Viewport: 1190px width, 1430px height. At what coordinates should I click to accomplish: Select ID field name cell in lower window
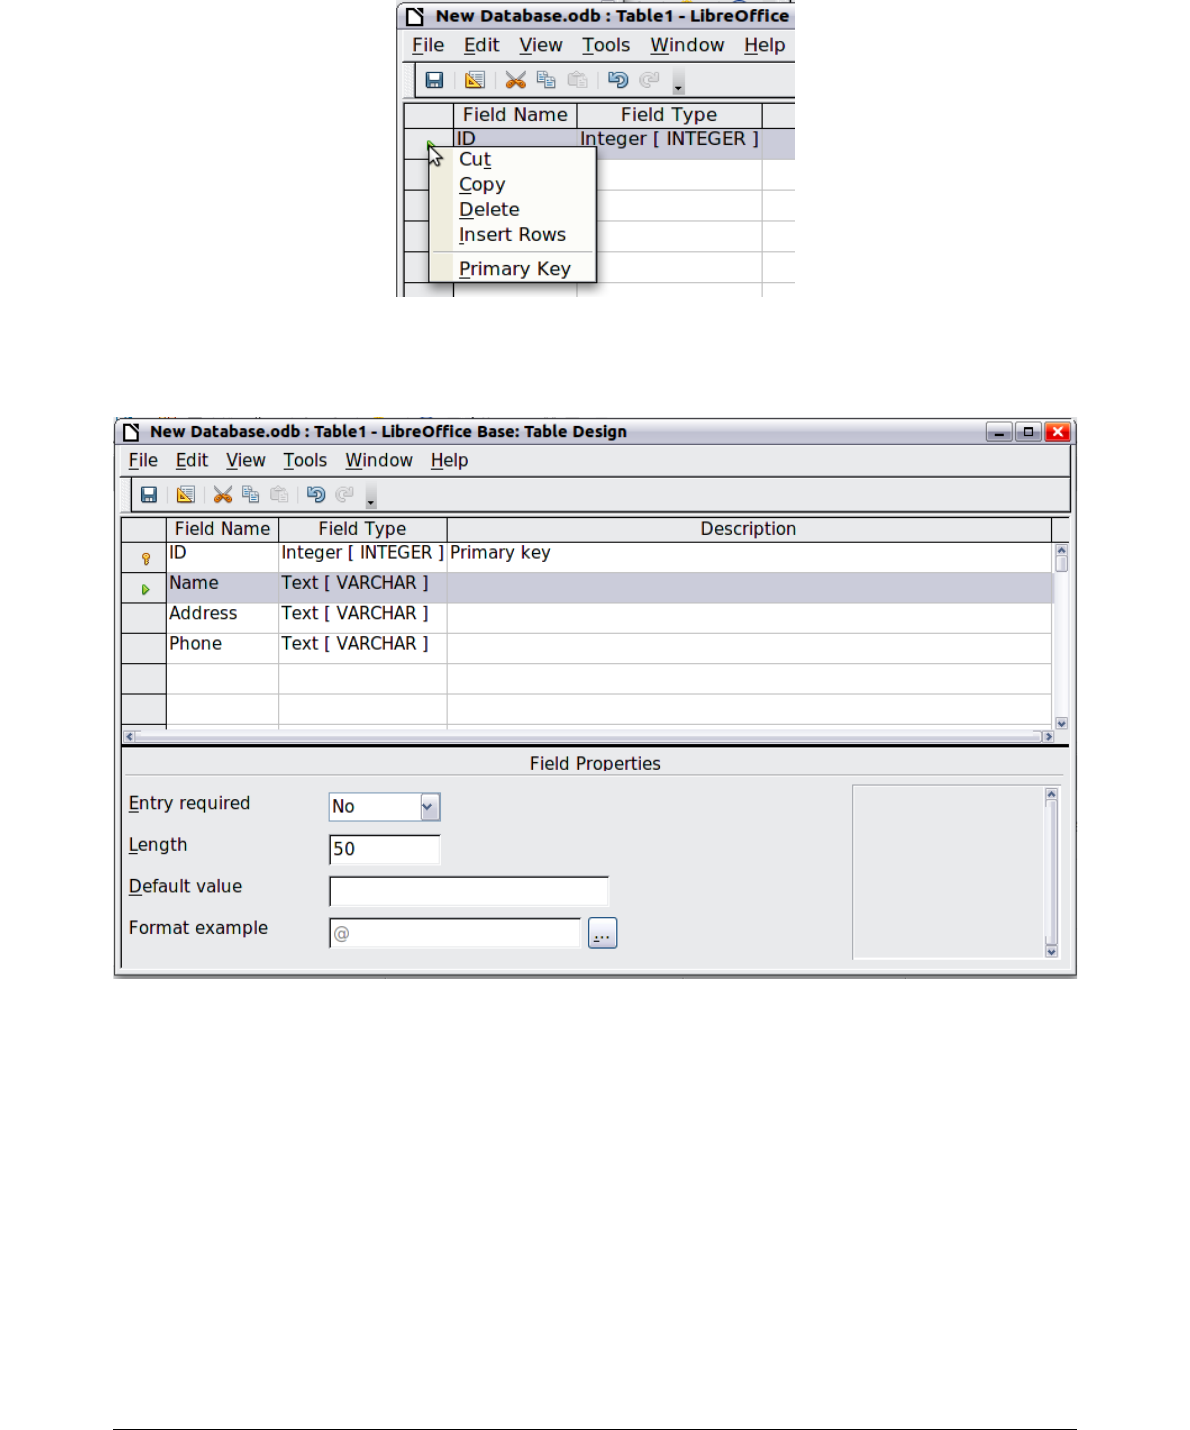coord(222,558)
